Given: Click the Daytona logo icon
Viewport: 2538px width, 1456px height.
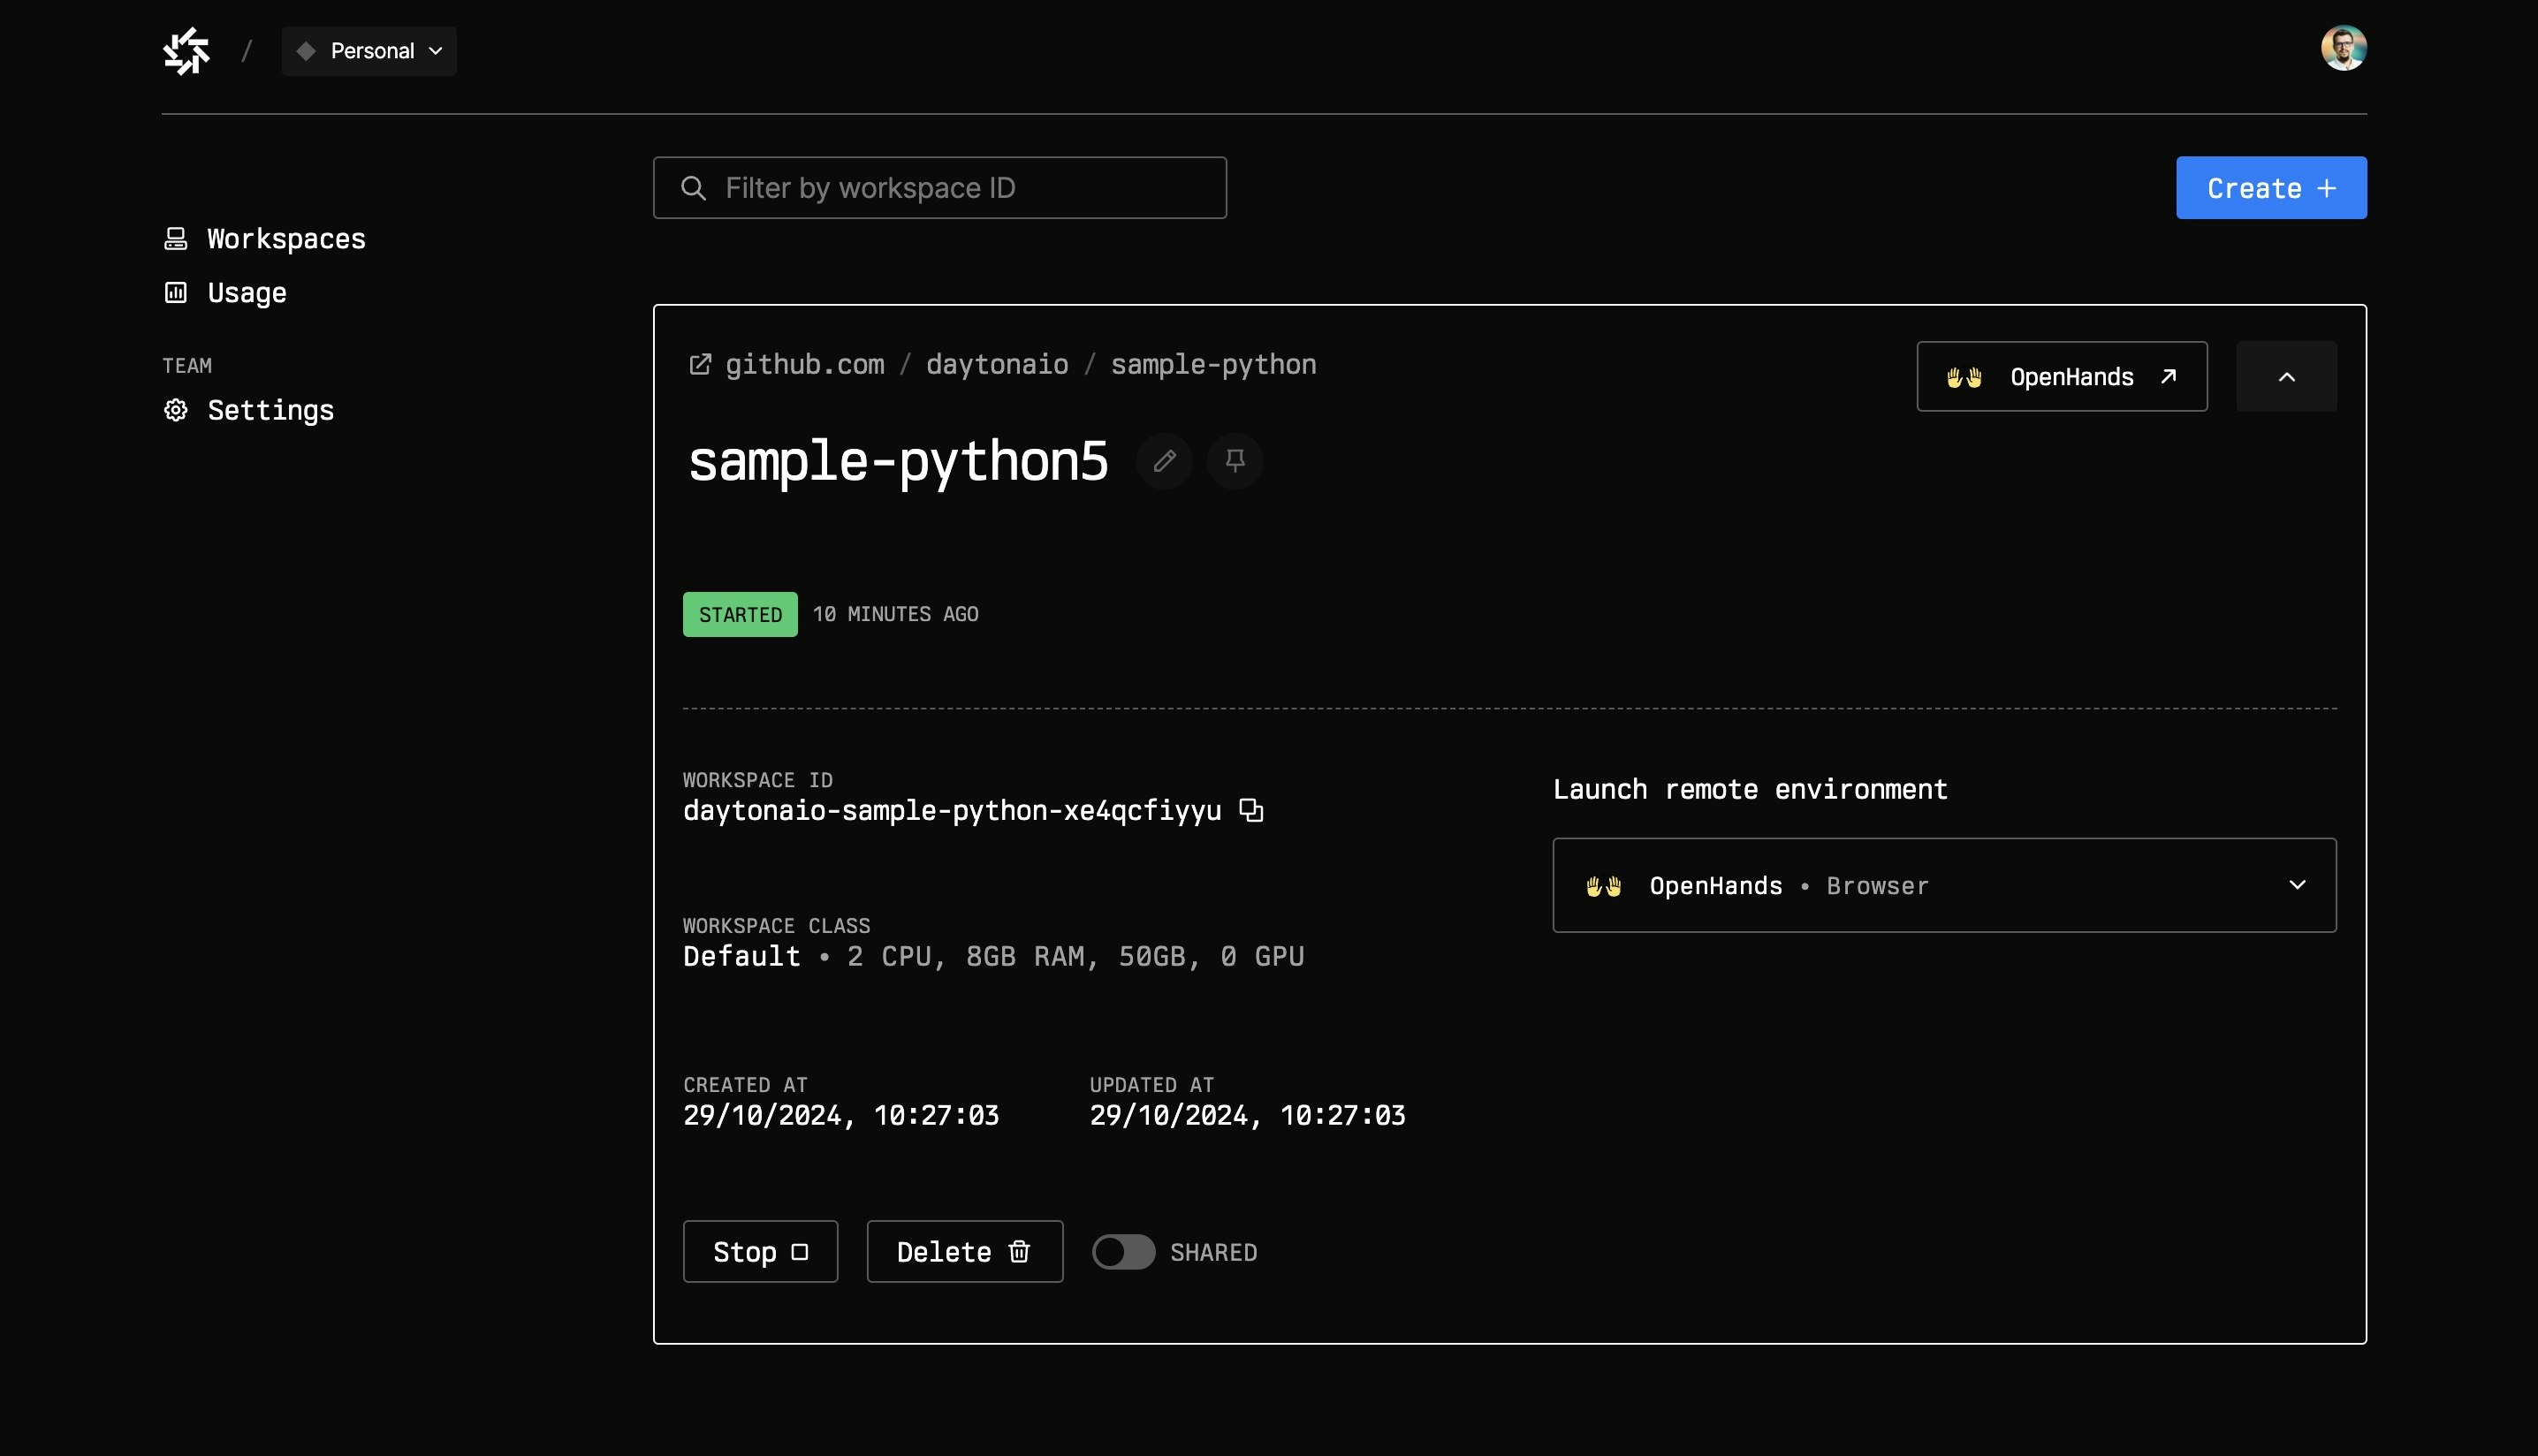Looking at the screenshot, I should tap(187, 51).
